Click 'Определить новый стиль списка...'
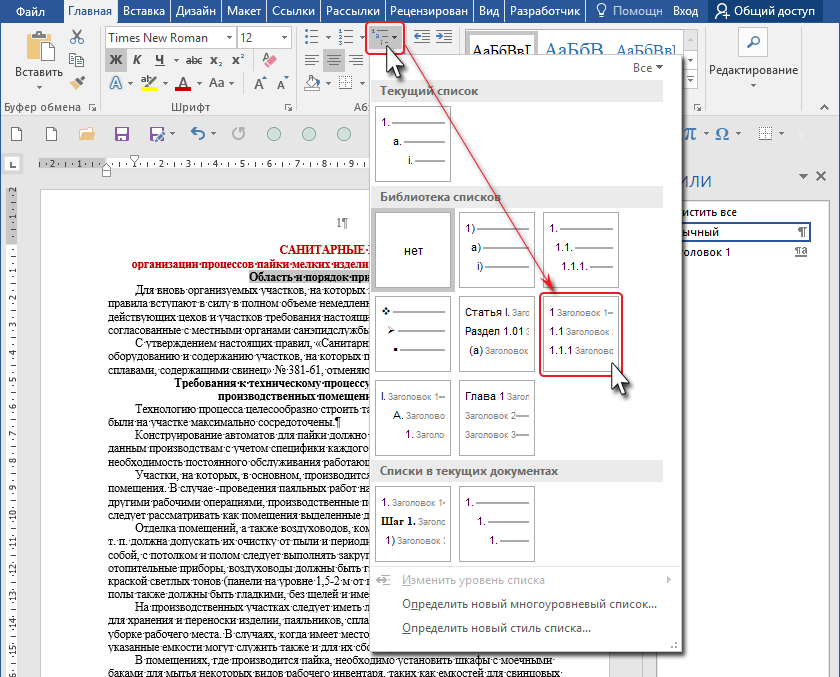The width and height of the screenshot is (840, 677). pos(495,628)
